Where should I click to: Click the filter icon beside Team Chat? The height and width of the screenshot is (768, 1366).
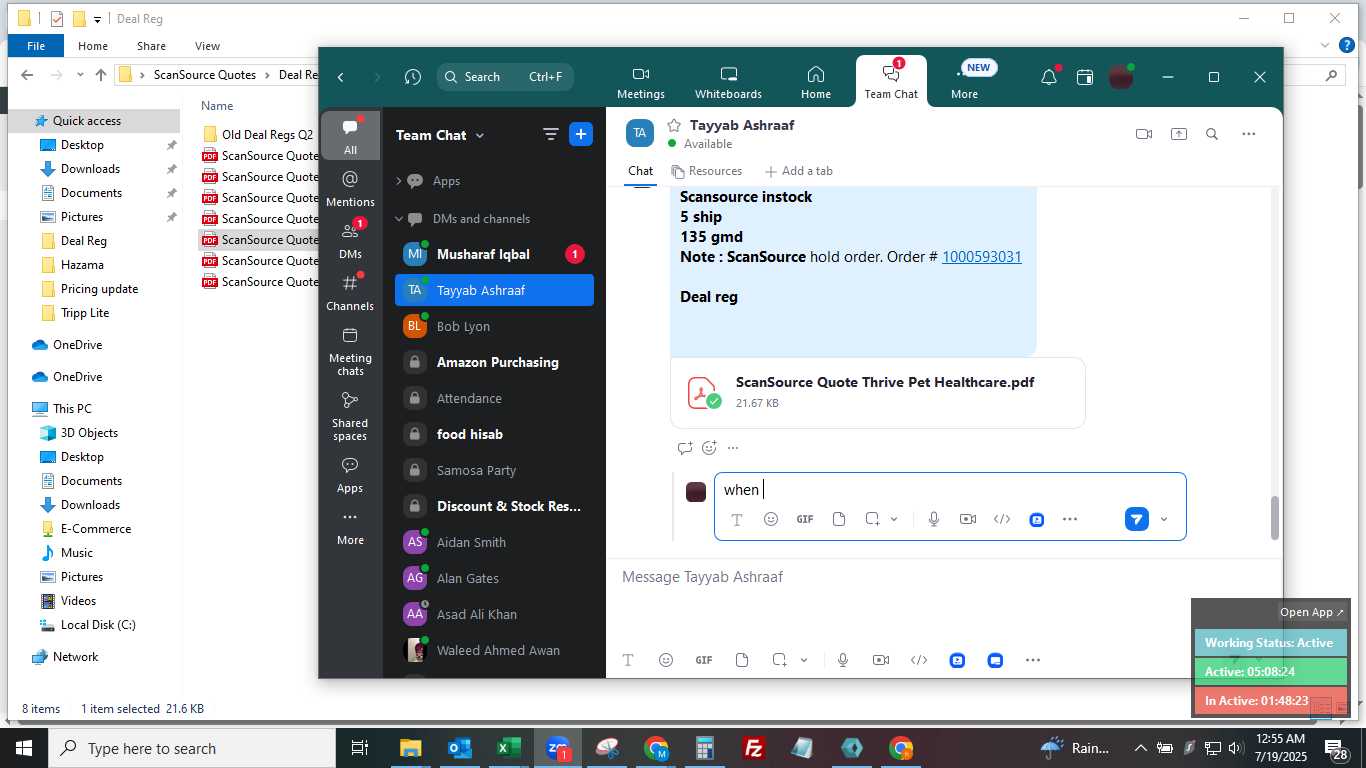click(x=550, y=134)
